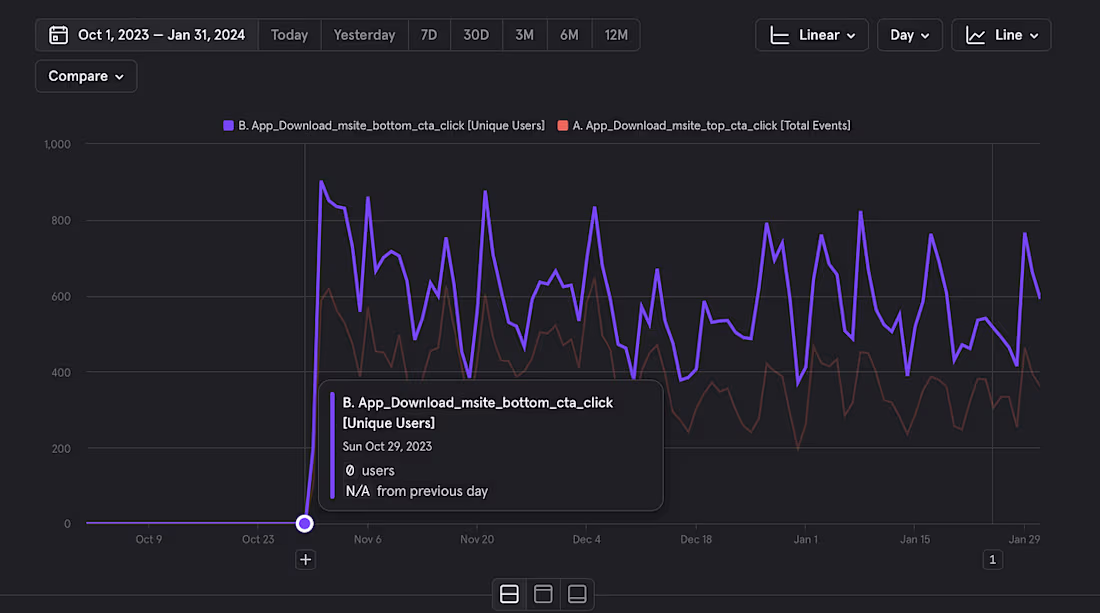
Task: Open the Linear chart scale icon
Action: (x=780, y=34)
